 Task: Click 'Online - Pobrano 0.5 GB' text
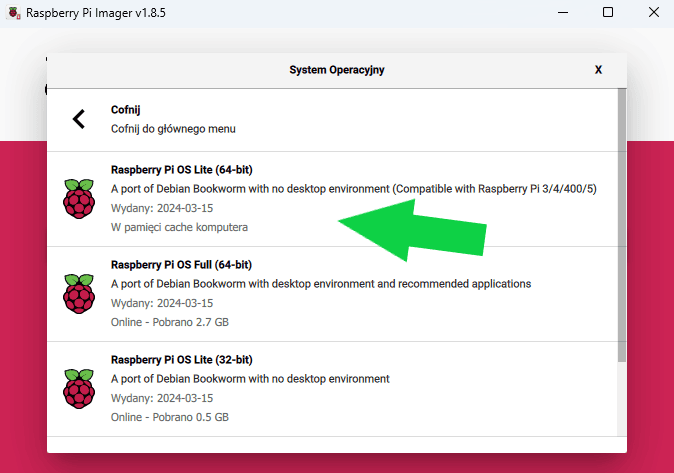170,417
